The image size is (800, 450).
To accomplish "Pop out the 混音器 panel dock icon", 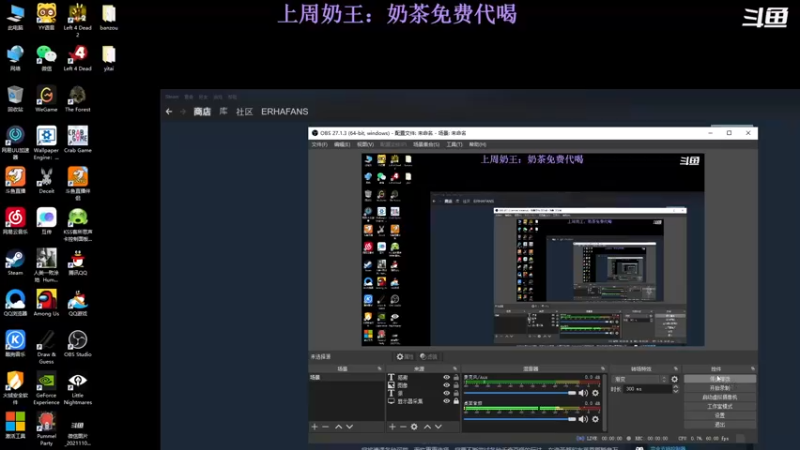I will tap(603, 368).
